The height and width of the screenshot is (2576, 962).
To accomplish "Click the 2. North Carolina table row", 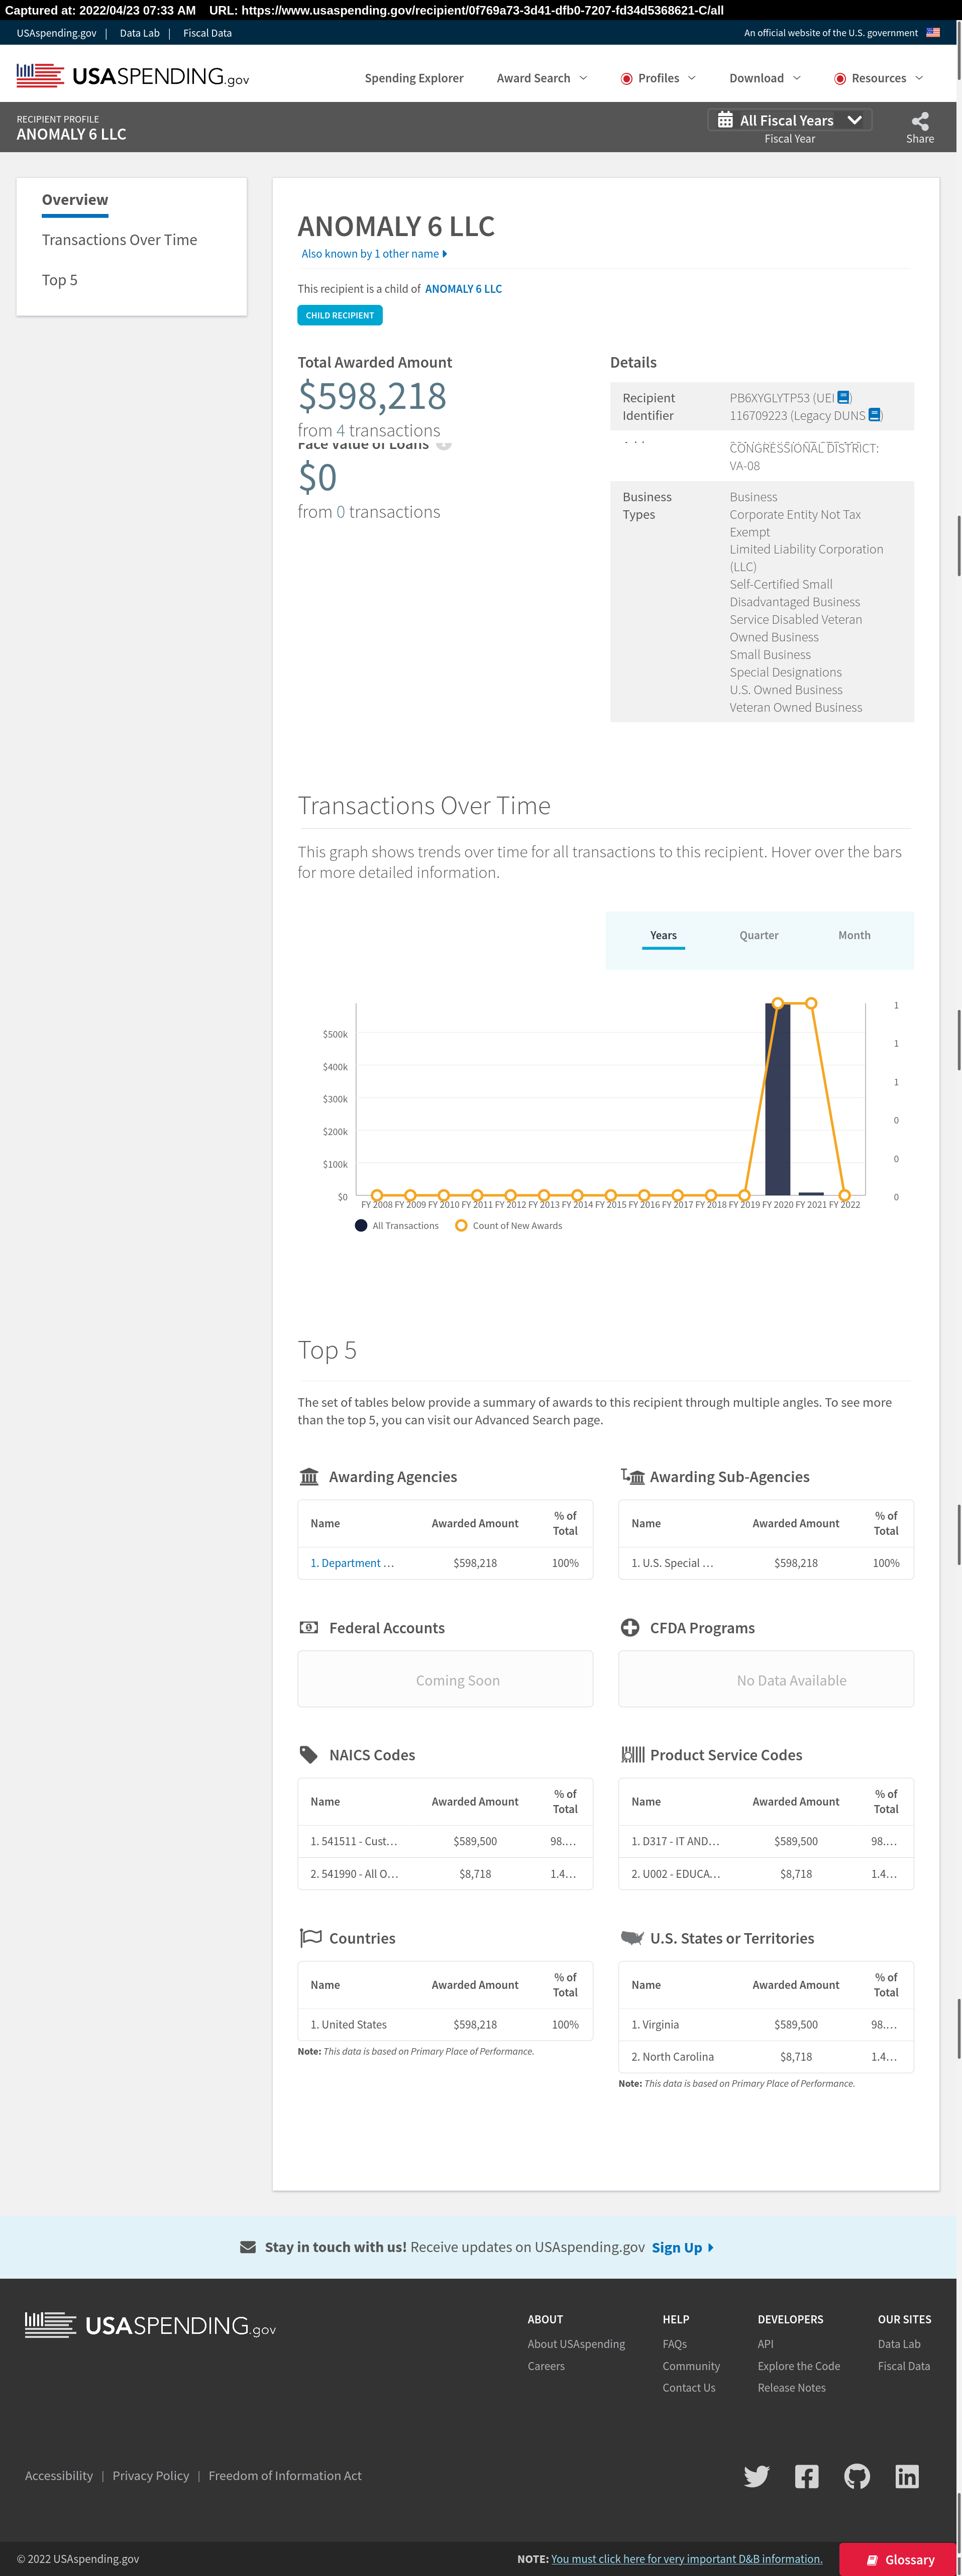I will 765,2056.
